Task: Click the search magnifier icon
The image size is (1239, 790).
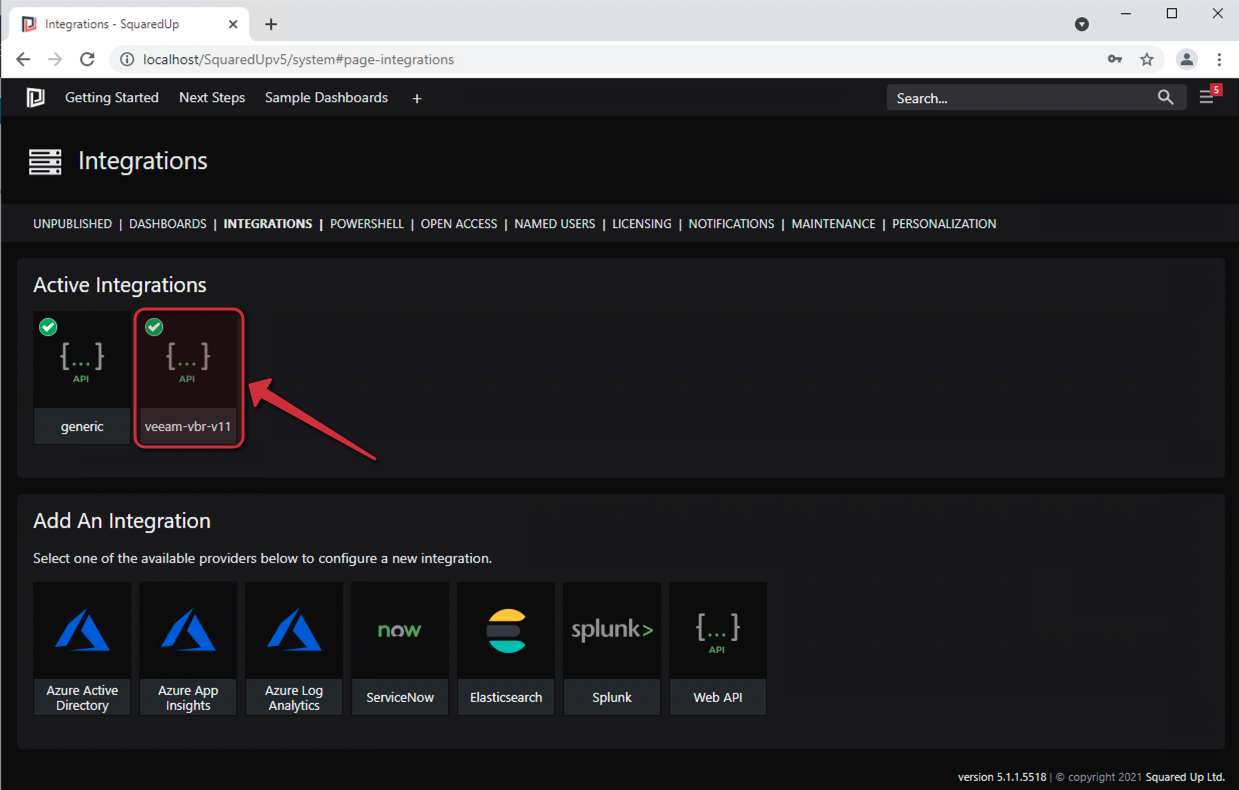Action: coord(1165,97)
